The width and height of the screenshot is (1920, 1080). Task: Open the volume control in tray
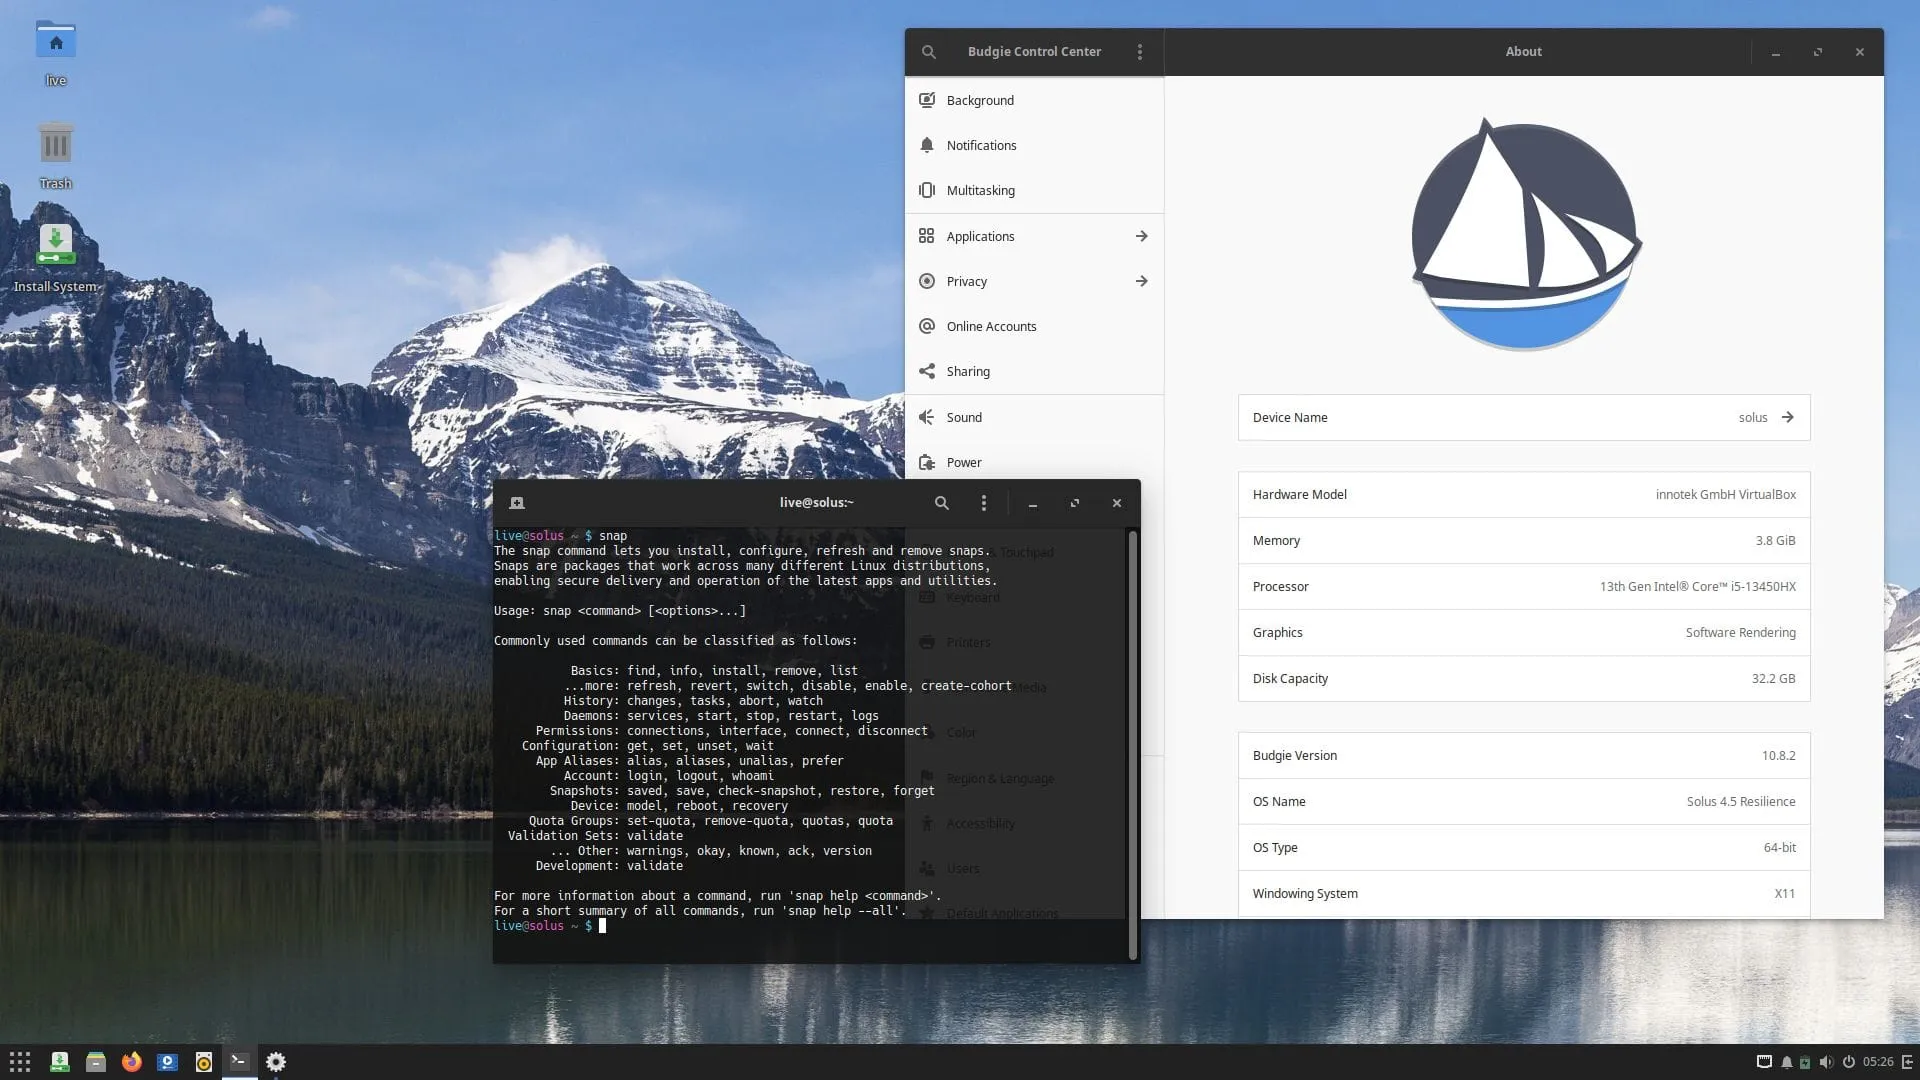coord(1827,1062)
